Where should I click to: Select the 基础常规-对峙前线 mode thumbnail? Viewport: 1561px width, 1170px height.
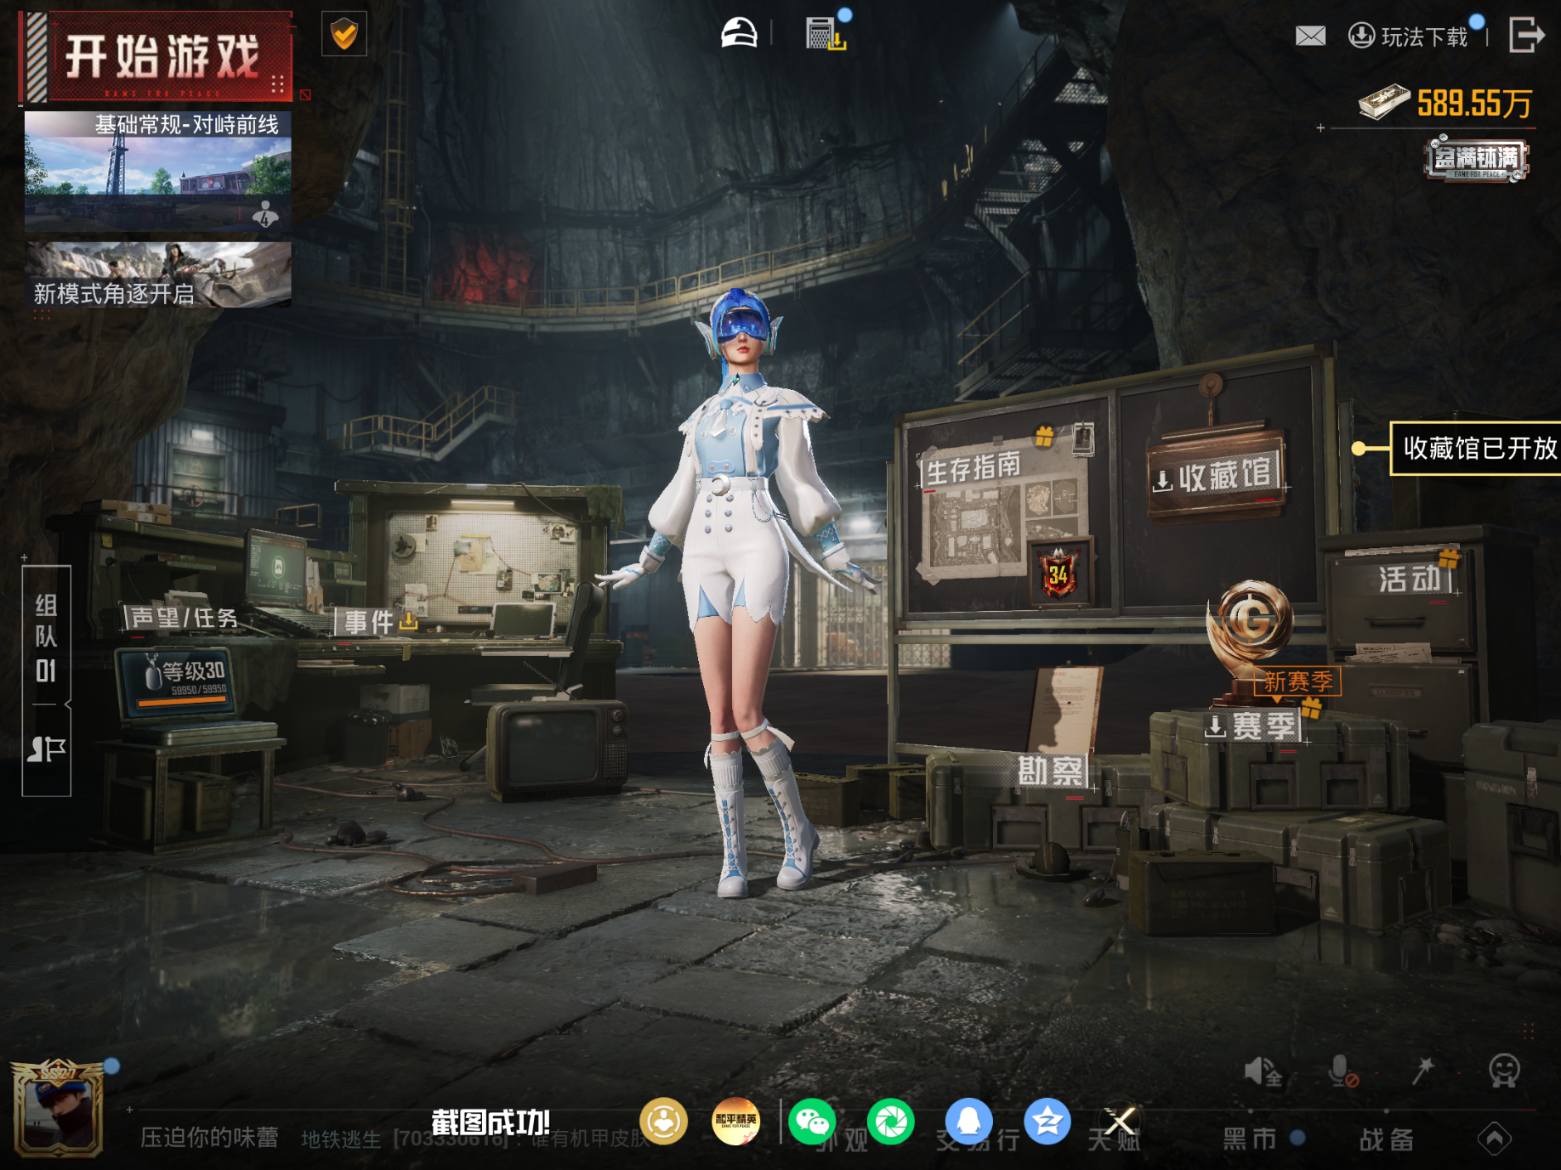point(158,171)
